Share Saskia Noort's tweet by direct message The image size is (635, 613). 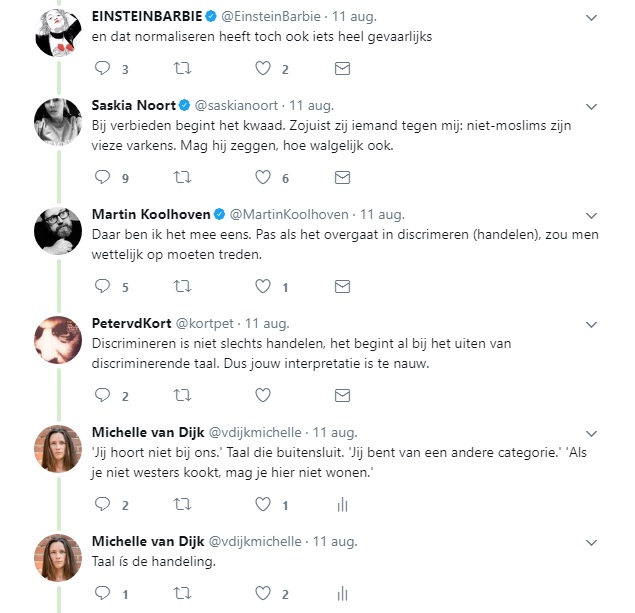(x=342, y=177)
